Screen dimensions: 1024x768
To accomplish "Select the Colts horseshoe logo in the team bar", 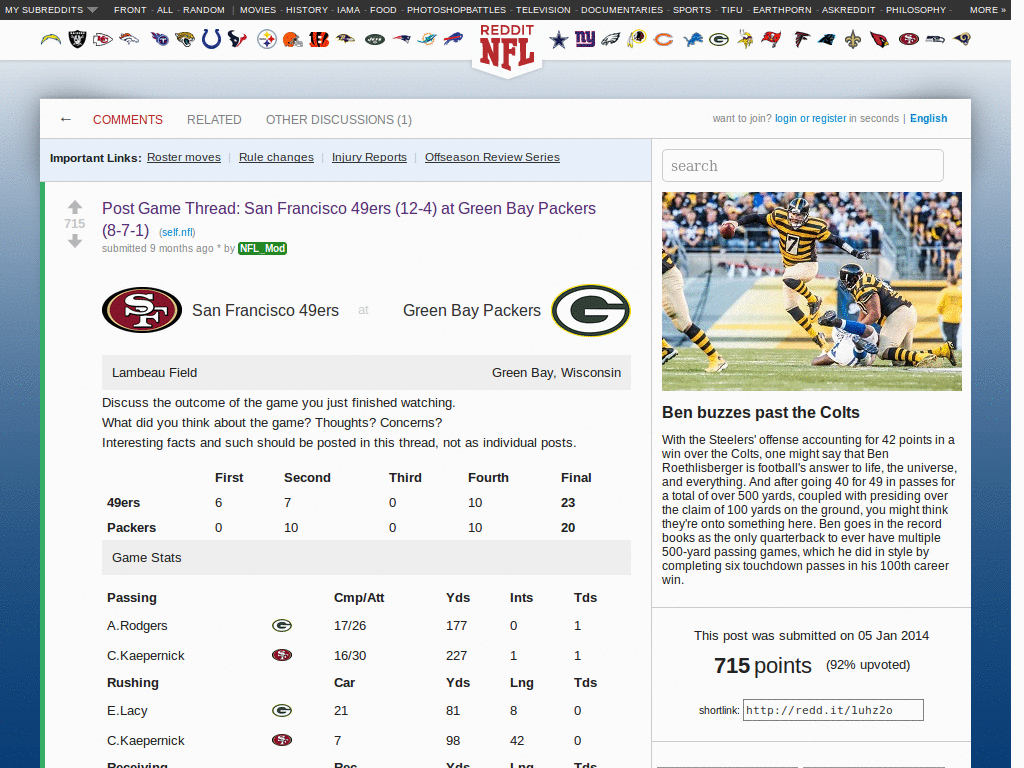I will click(211, 40).
